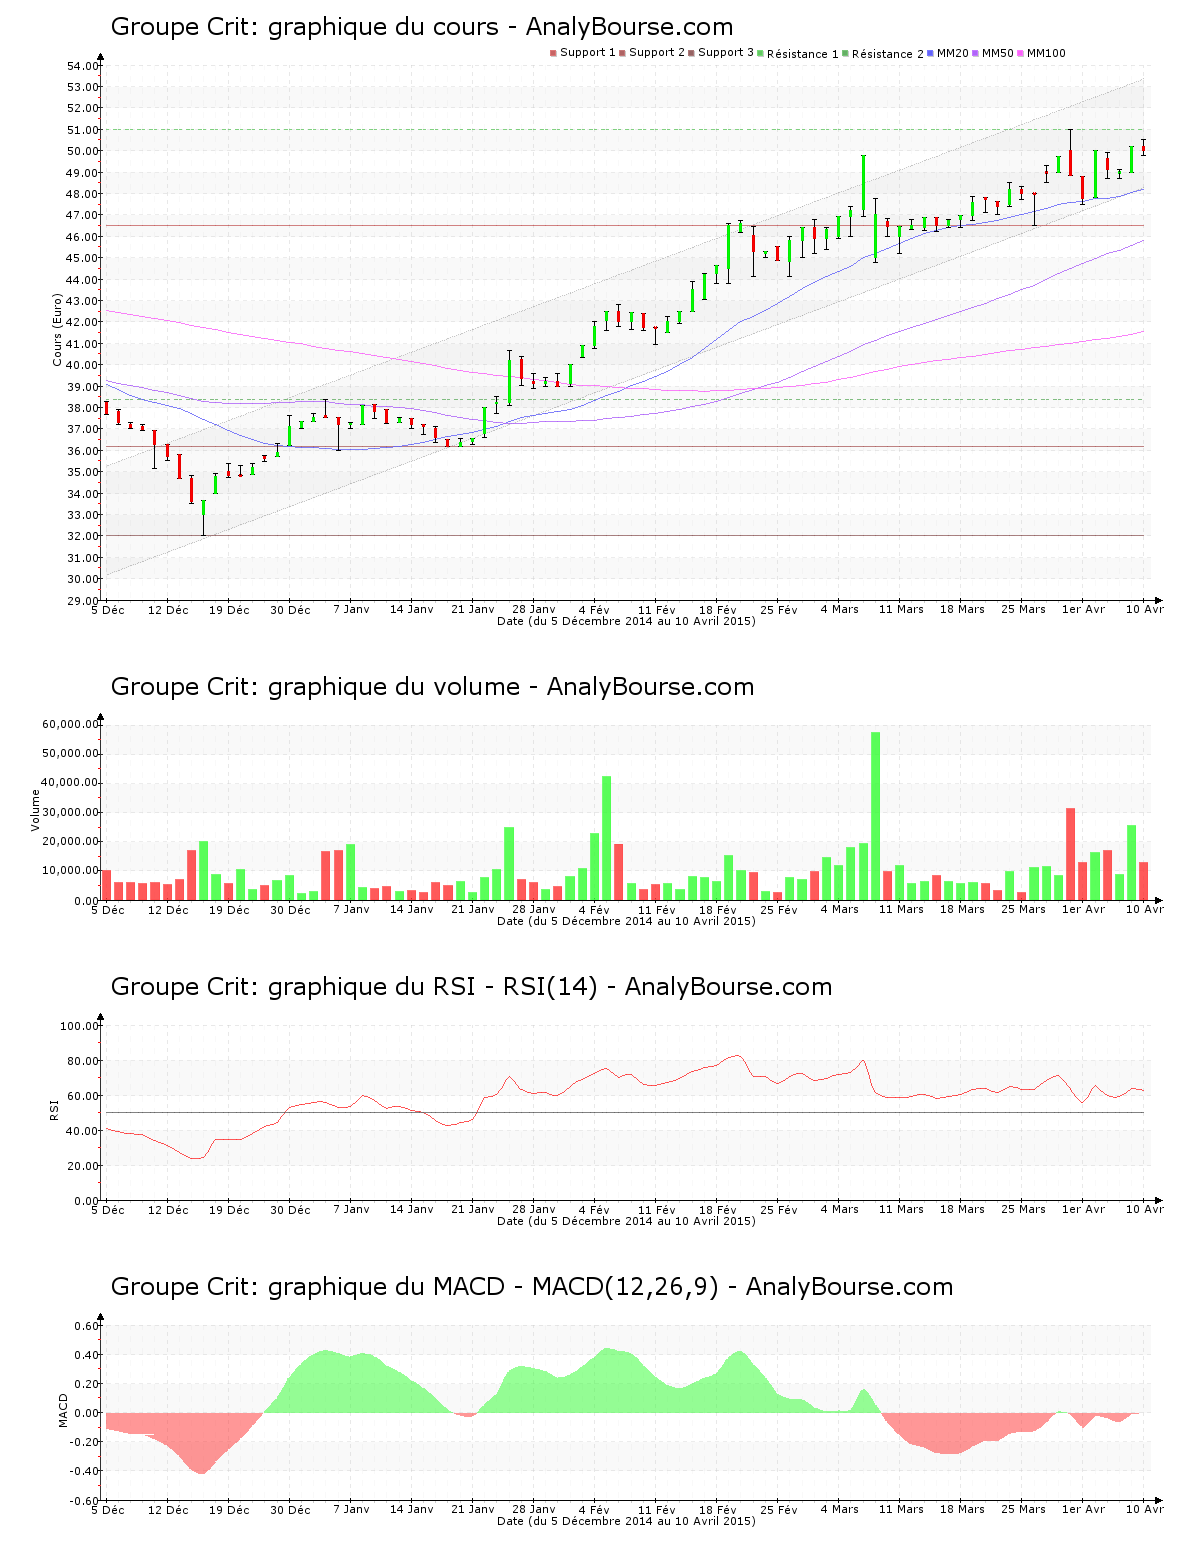Click the volume chart title text
1200x1550 pixels.
tap(432, 687)
